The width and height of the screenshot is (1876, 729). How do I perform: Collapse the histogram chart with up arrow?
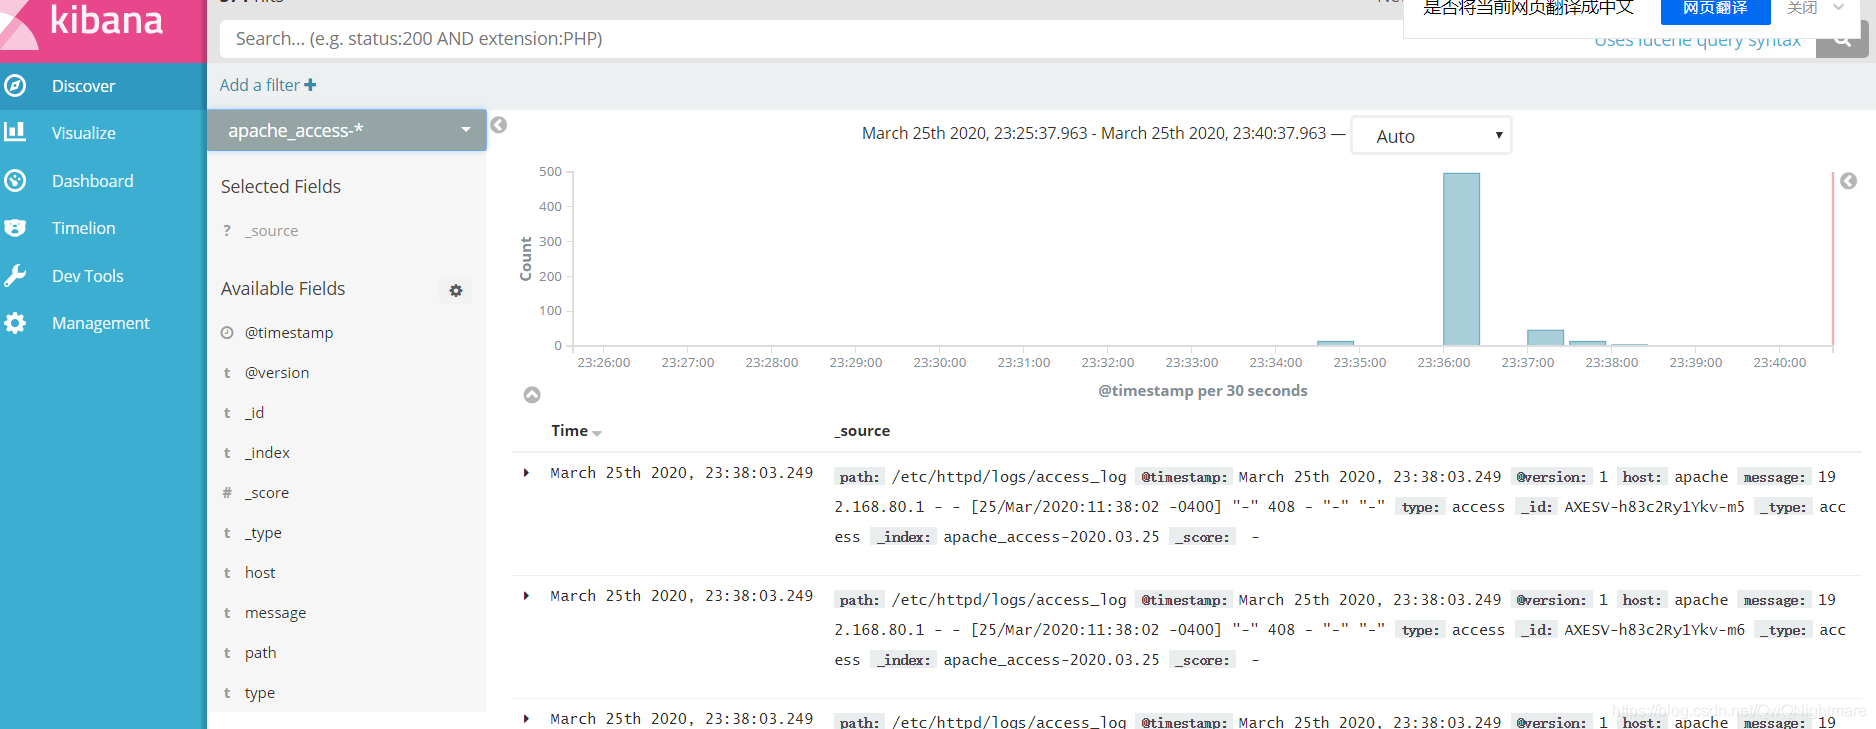532,395
